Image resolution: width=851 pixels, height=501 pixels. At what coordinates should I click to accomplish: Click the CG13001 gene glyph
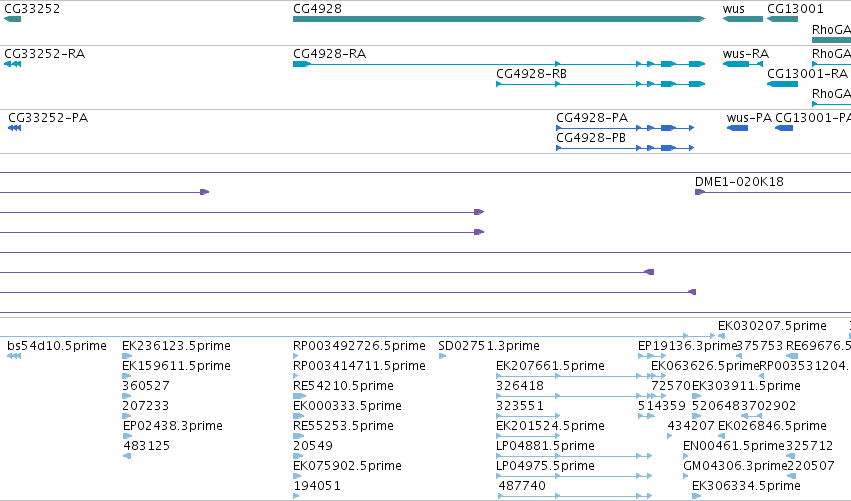(x=782, y=19)
